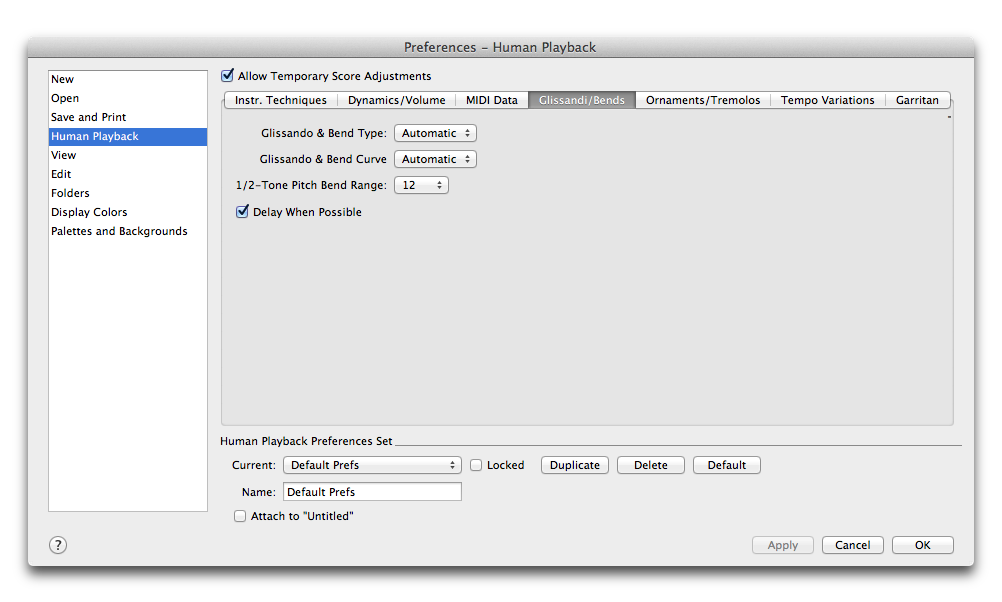Select the Ornaments/Tremolos tab

pyautogui.click(x=702, y=100)
